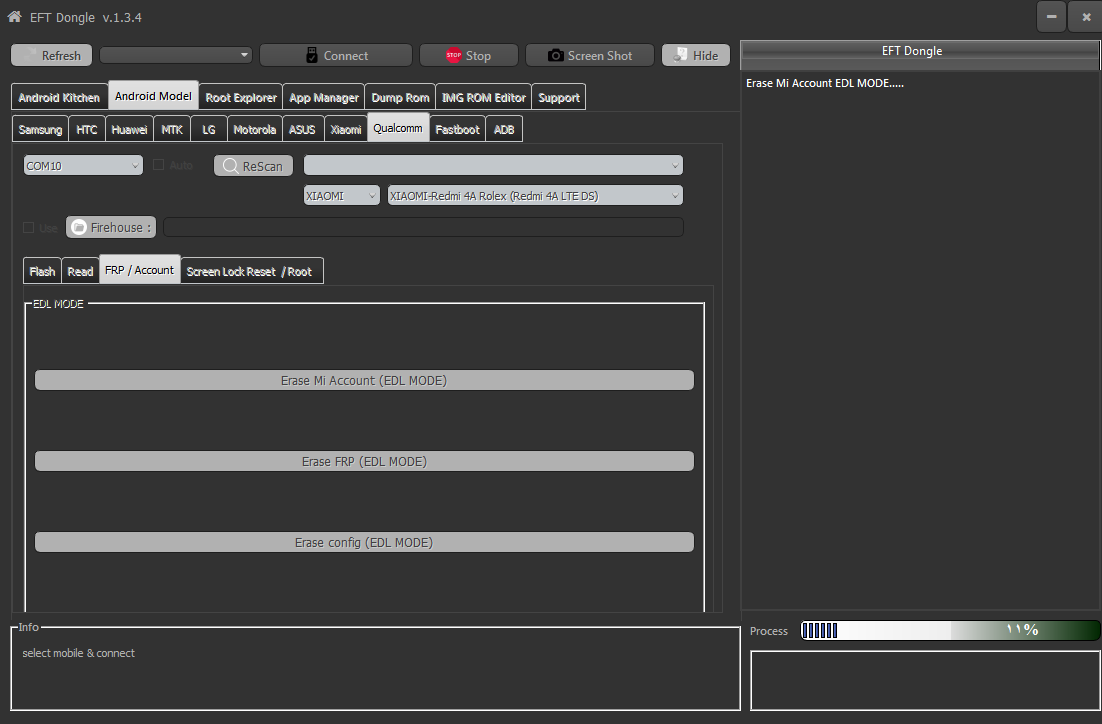Open the COM10 port dropdown

click(x=83, y=165)
